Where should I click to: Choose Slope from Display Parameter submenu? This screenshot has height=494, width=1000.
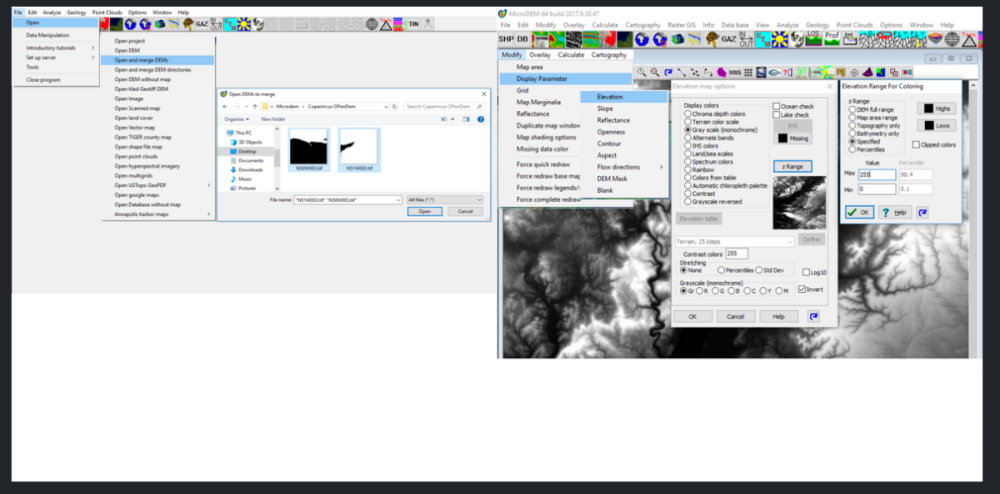pos(605,108)
